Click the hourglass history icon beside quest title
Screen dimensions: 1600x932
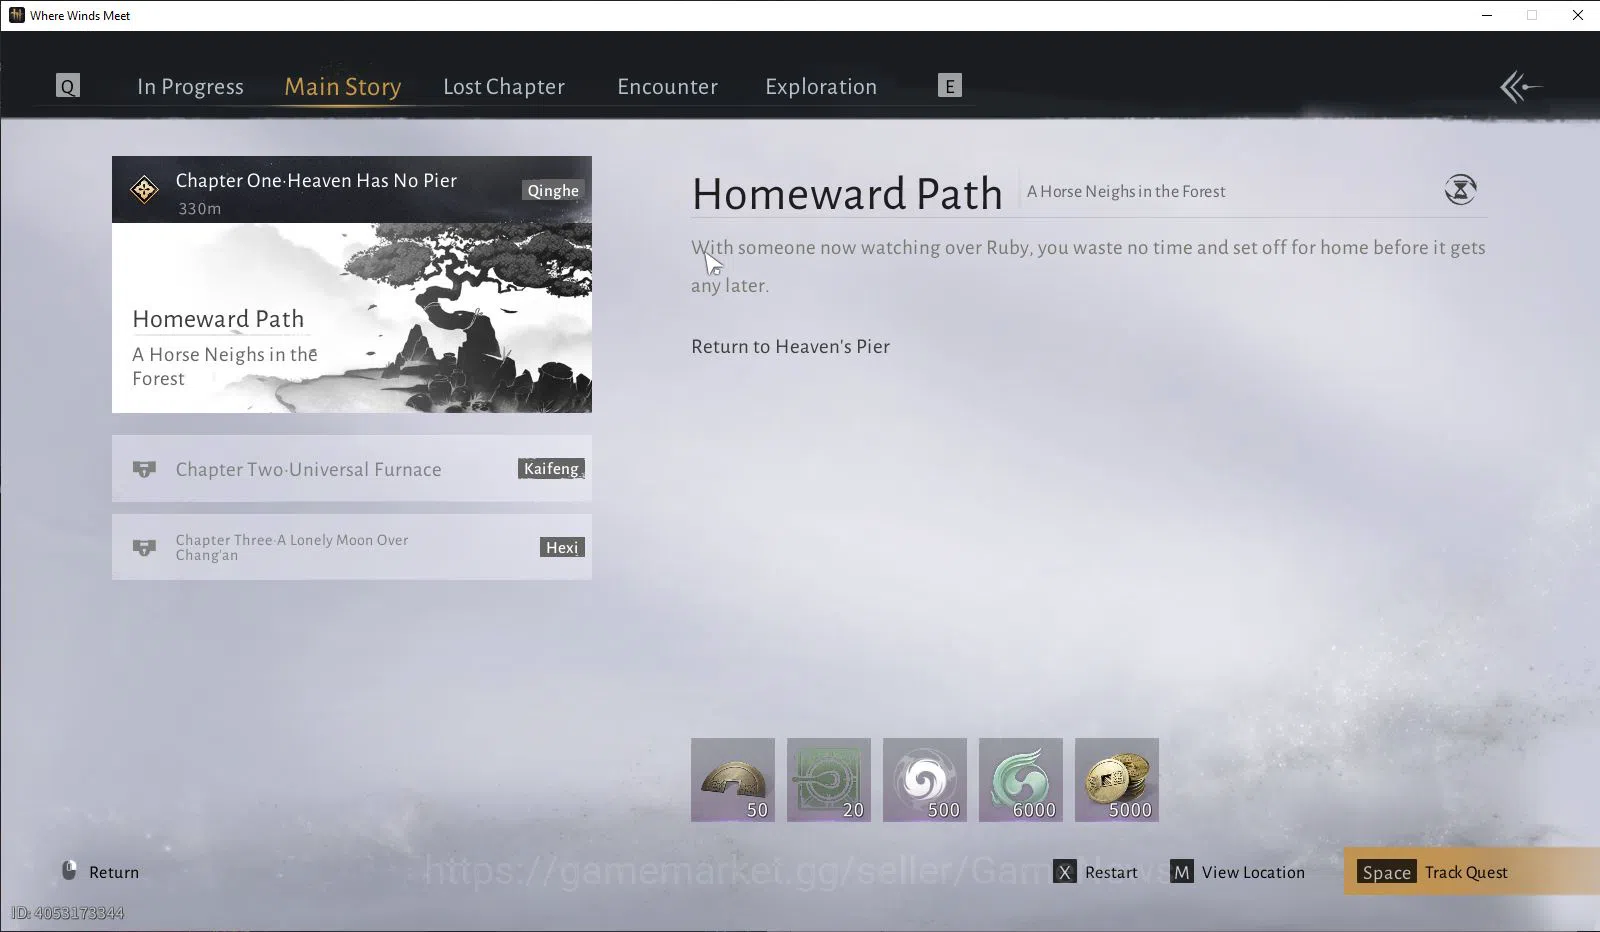click(1460, 189)
